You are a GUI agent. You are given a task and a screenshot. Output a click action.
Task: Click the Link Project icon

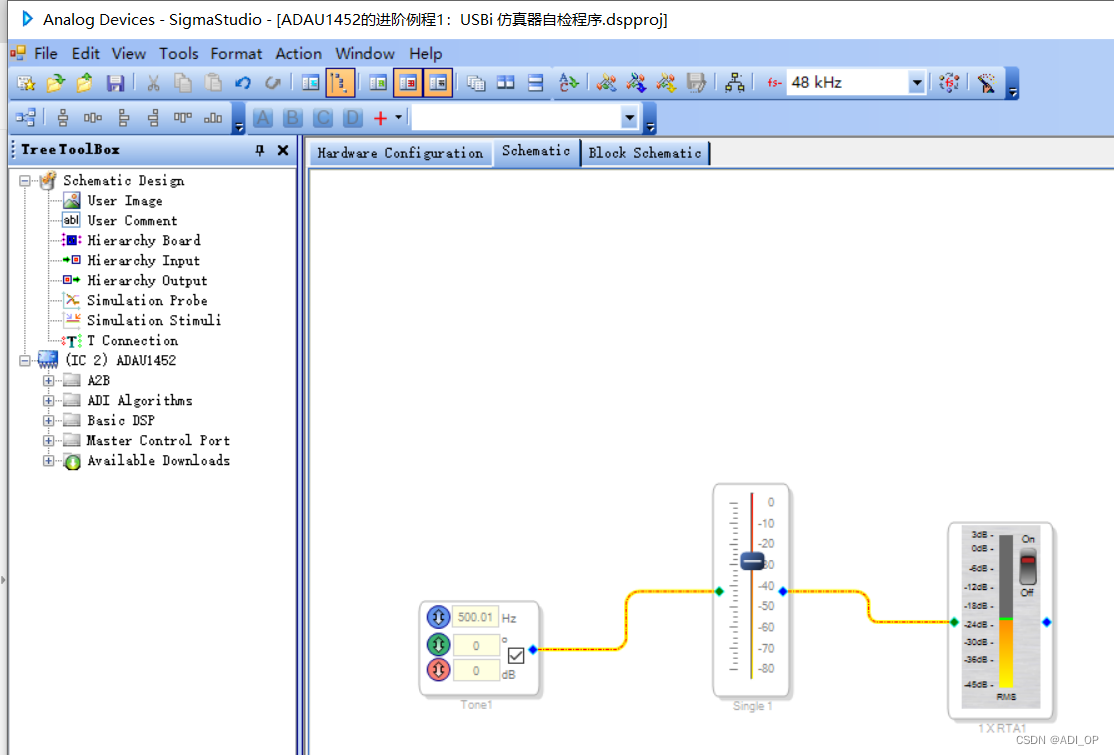point(606,83)
